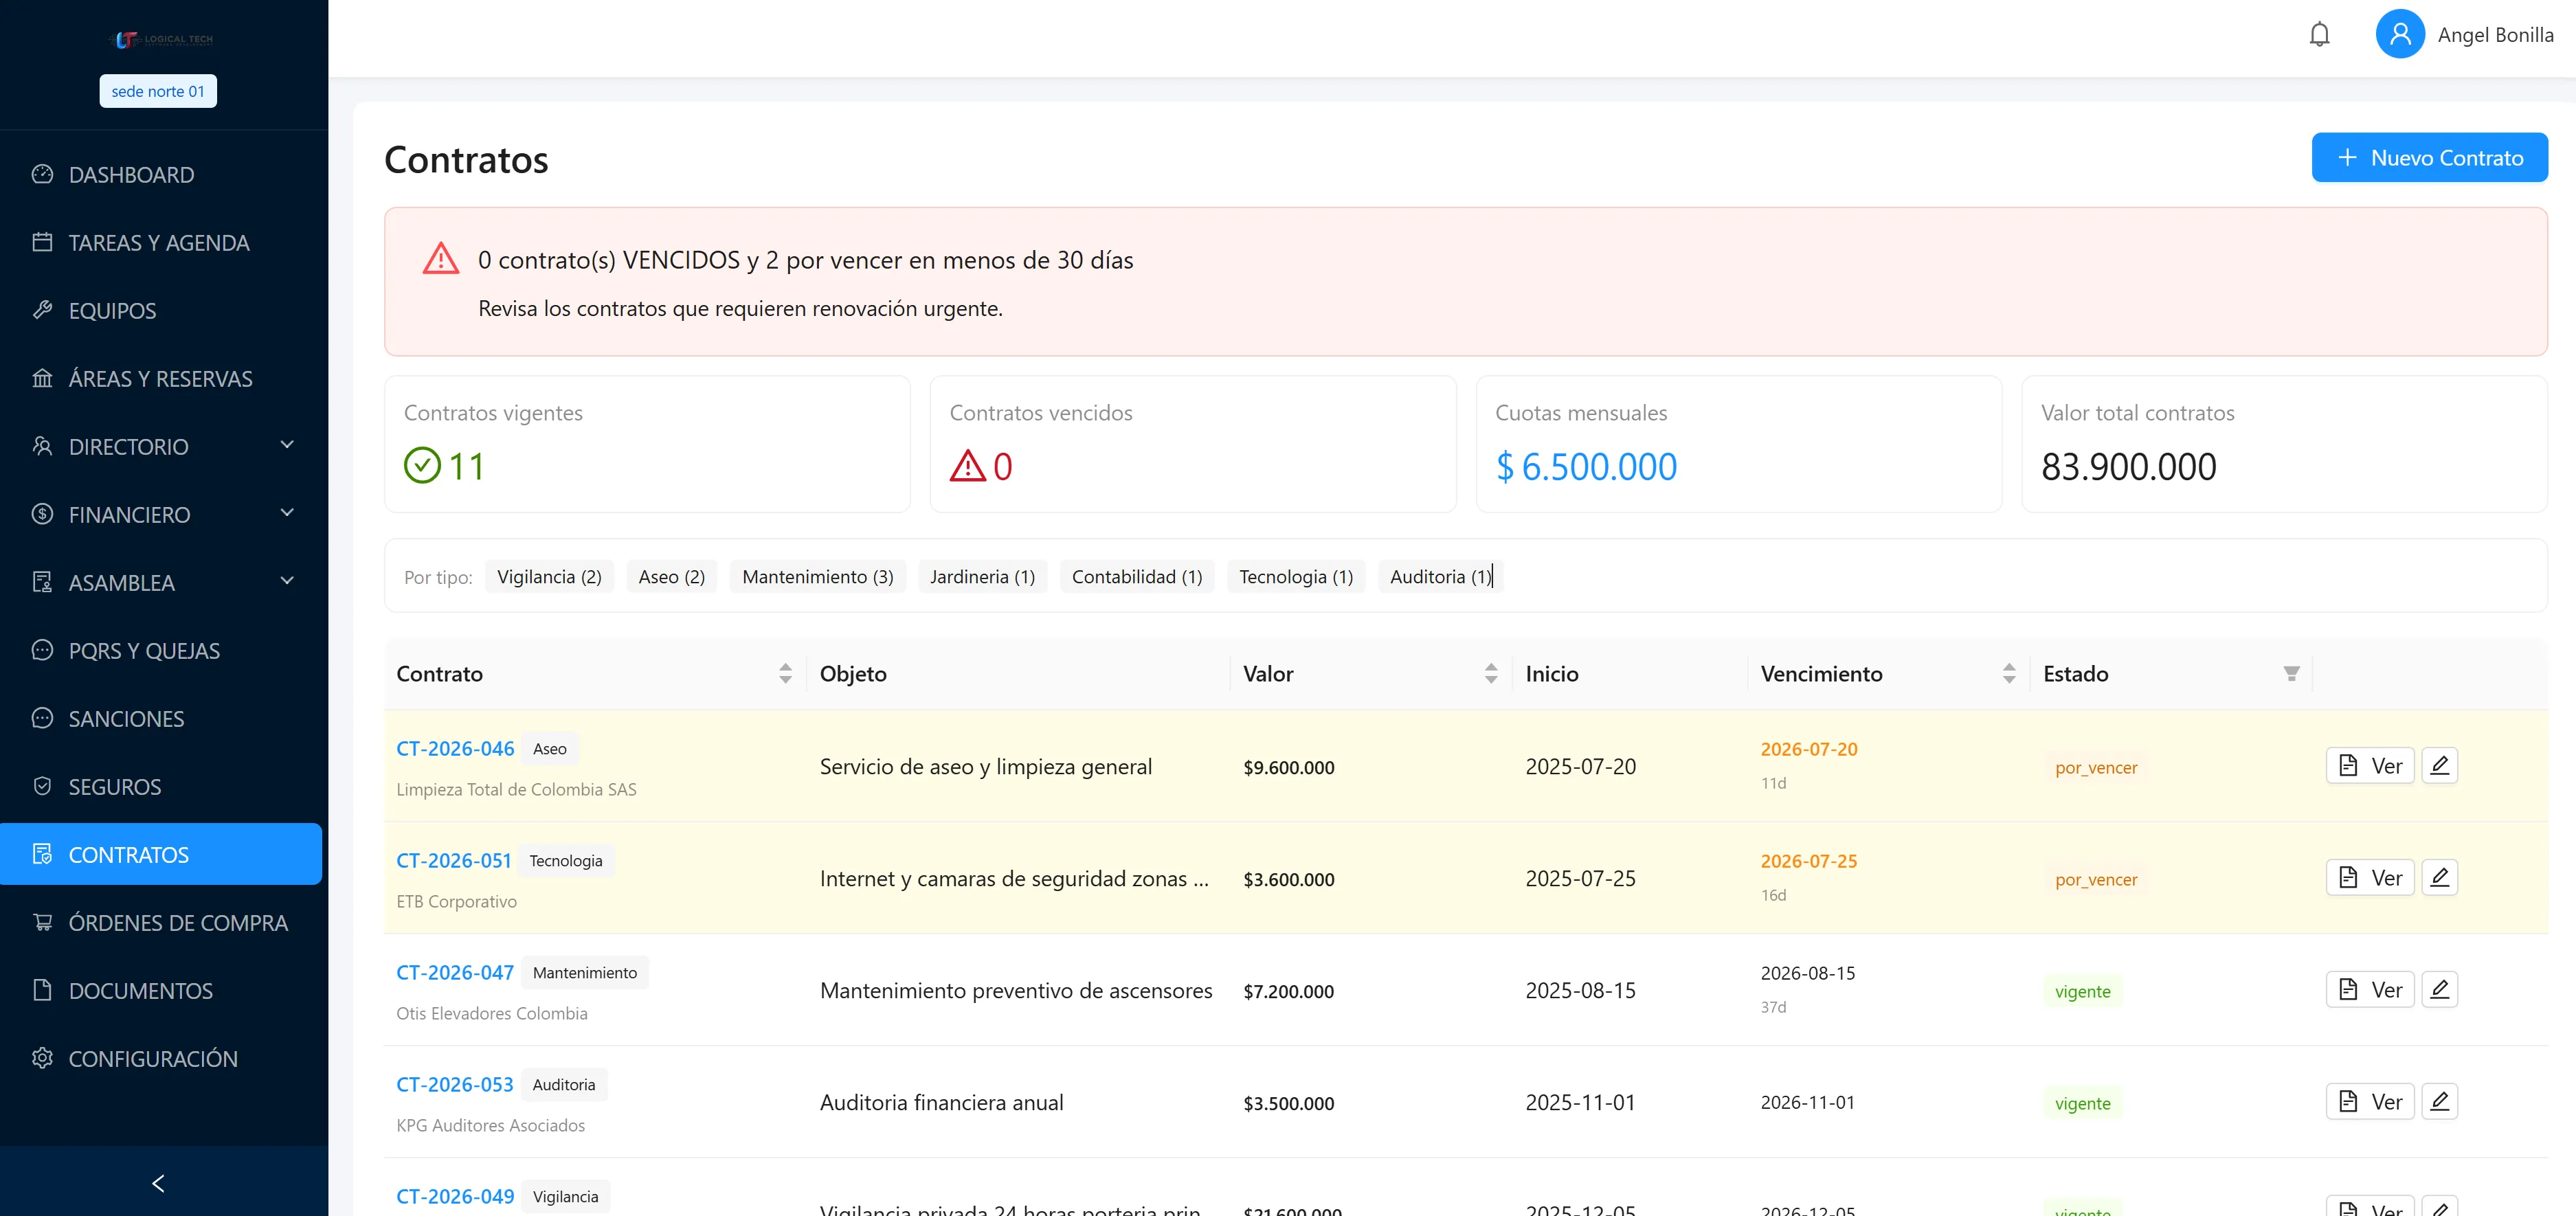This screenshot has height=1216, width=2576.
Task: Filter by Mantenimiento (3) tag
Action: pos(818,577)
